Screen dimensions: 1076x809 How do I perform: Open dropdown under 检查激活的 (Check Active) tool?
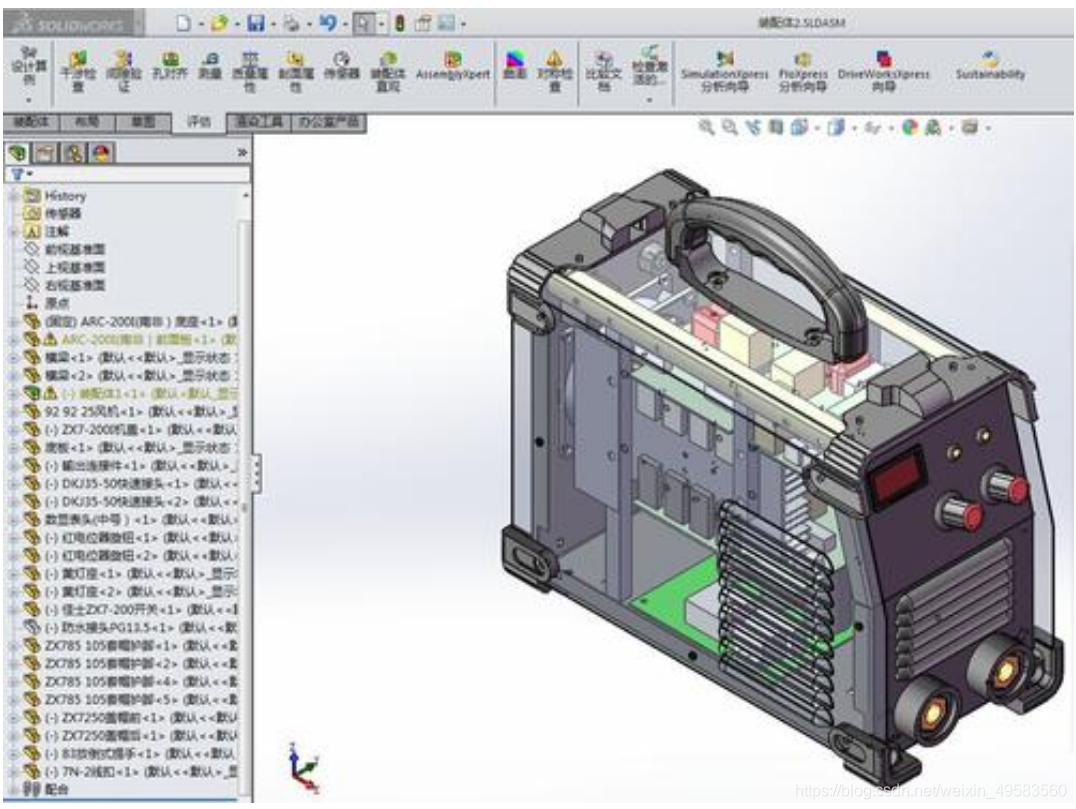[x=648, y=100]
